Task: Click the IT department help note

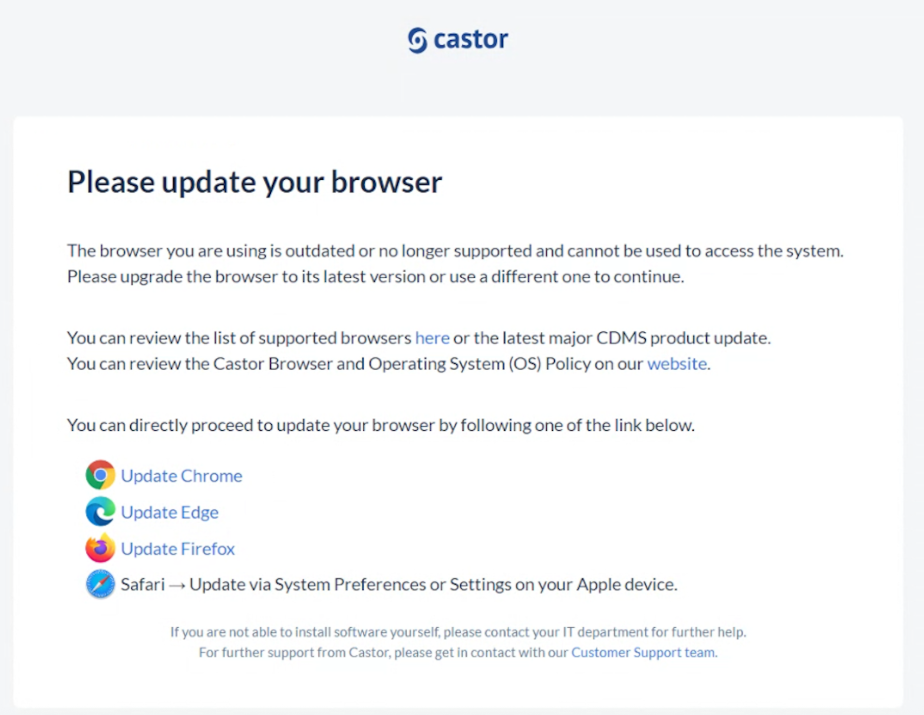Action: [458, 632]
